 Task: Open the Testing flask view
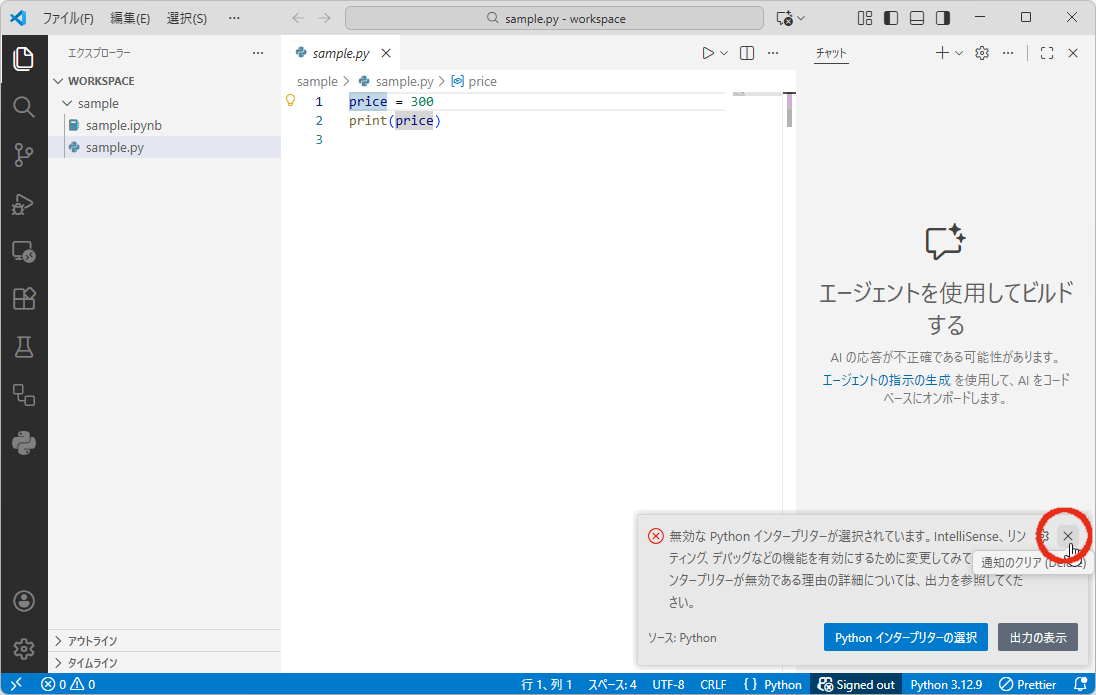24,348
